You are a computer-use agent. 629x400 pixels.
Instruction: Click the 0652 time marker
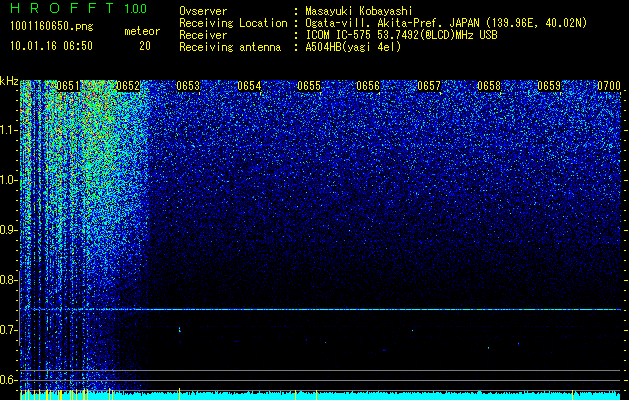(x=128, y=86)
